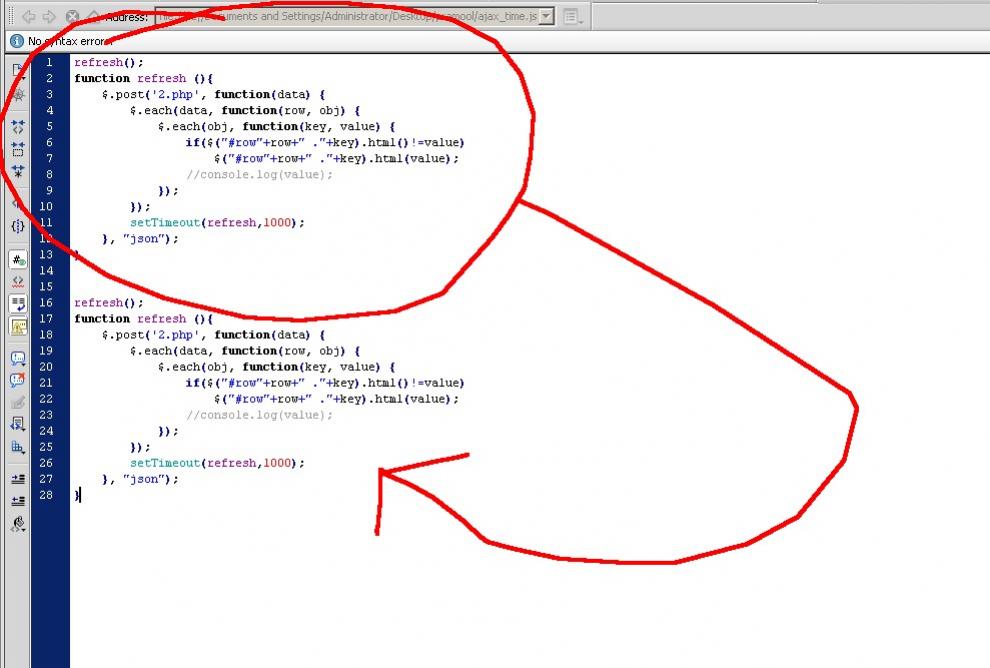Click the Indent Code icon
The image size is (990, 668).
pos(18,479)
